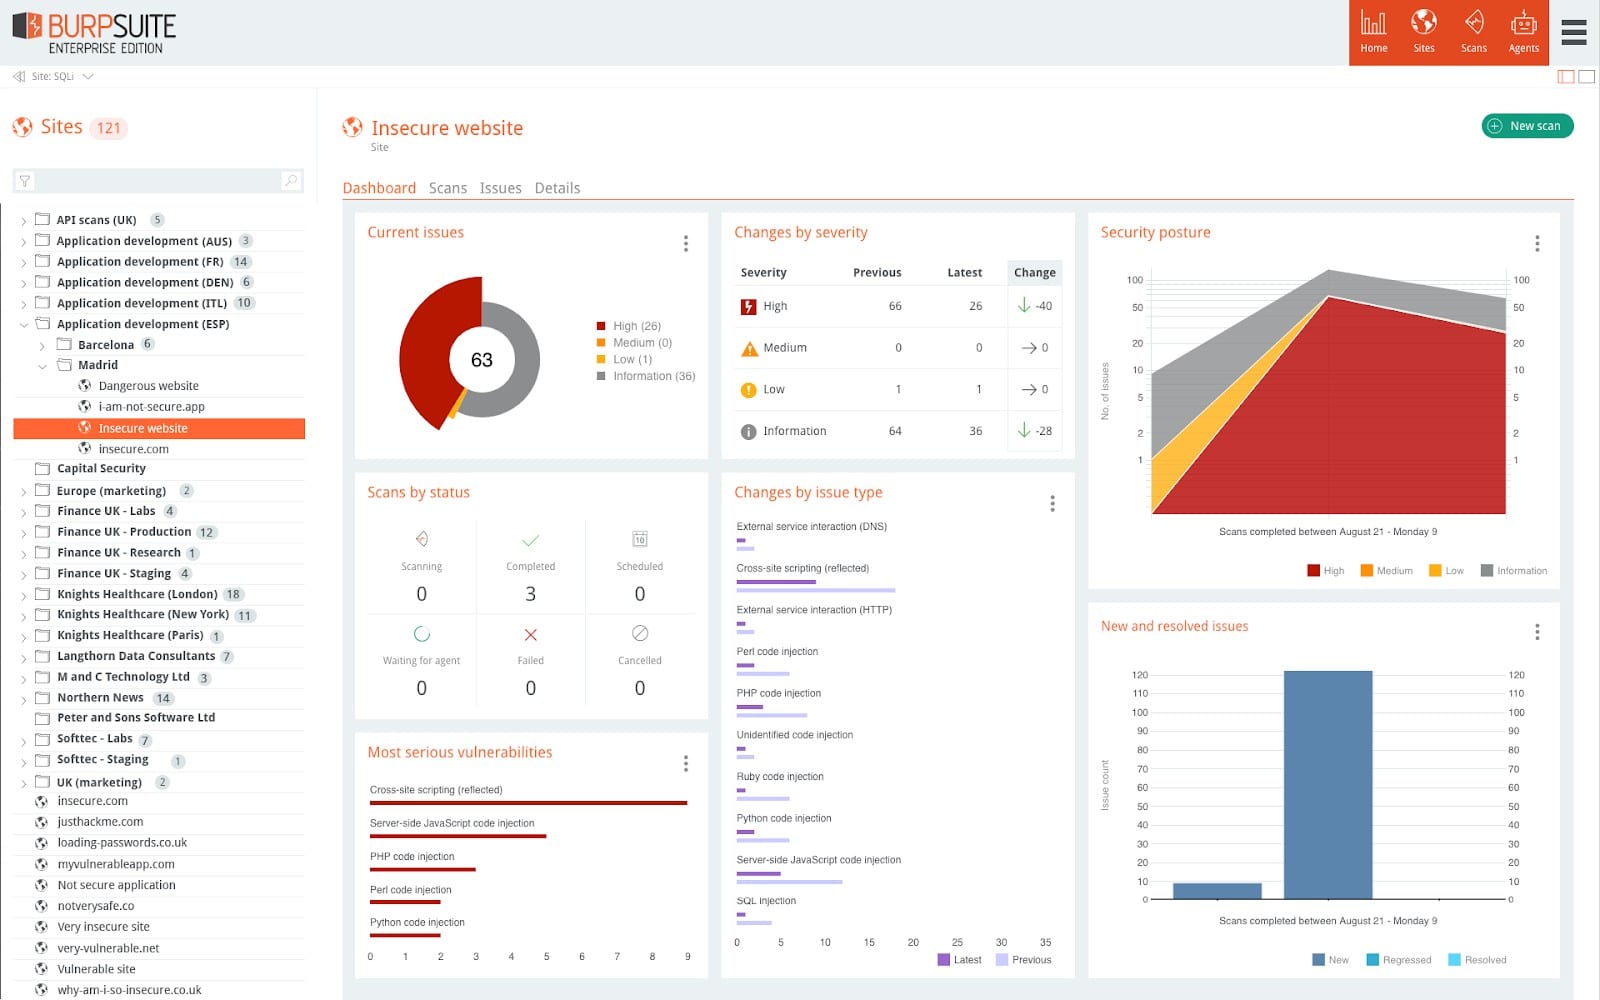Viewport: 1600px width, 1000px height.
Task: Open the Home navigation icon
Action: coord(1373,32)
